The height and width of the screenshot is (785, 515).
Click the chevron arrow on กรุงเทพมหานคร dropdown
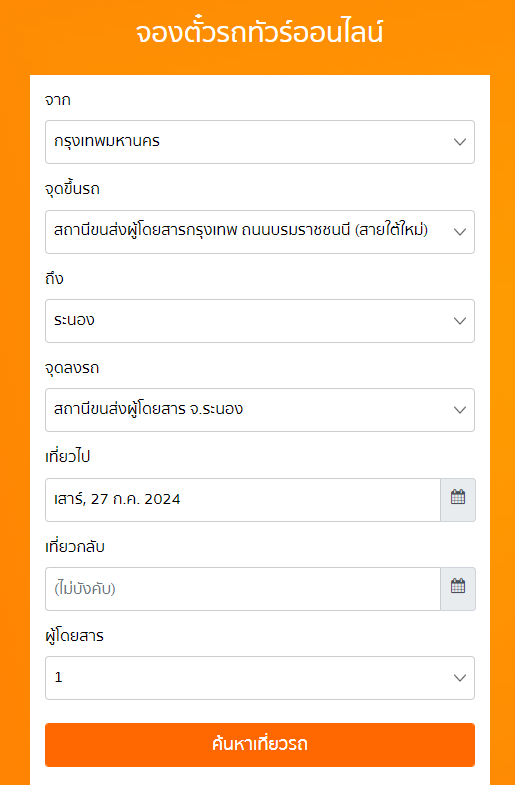(x=460, y=142)
